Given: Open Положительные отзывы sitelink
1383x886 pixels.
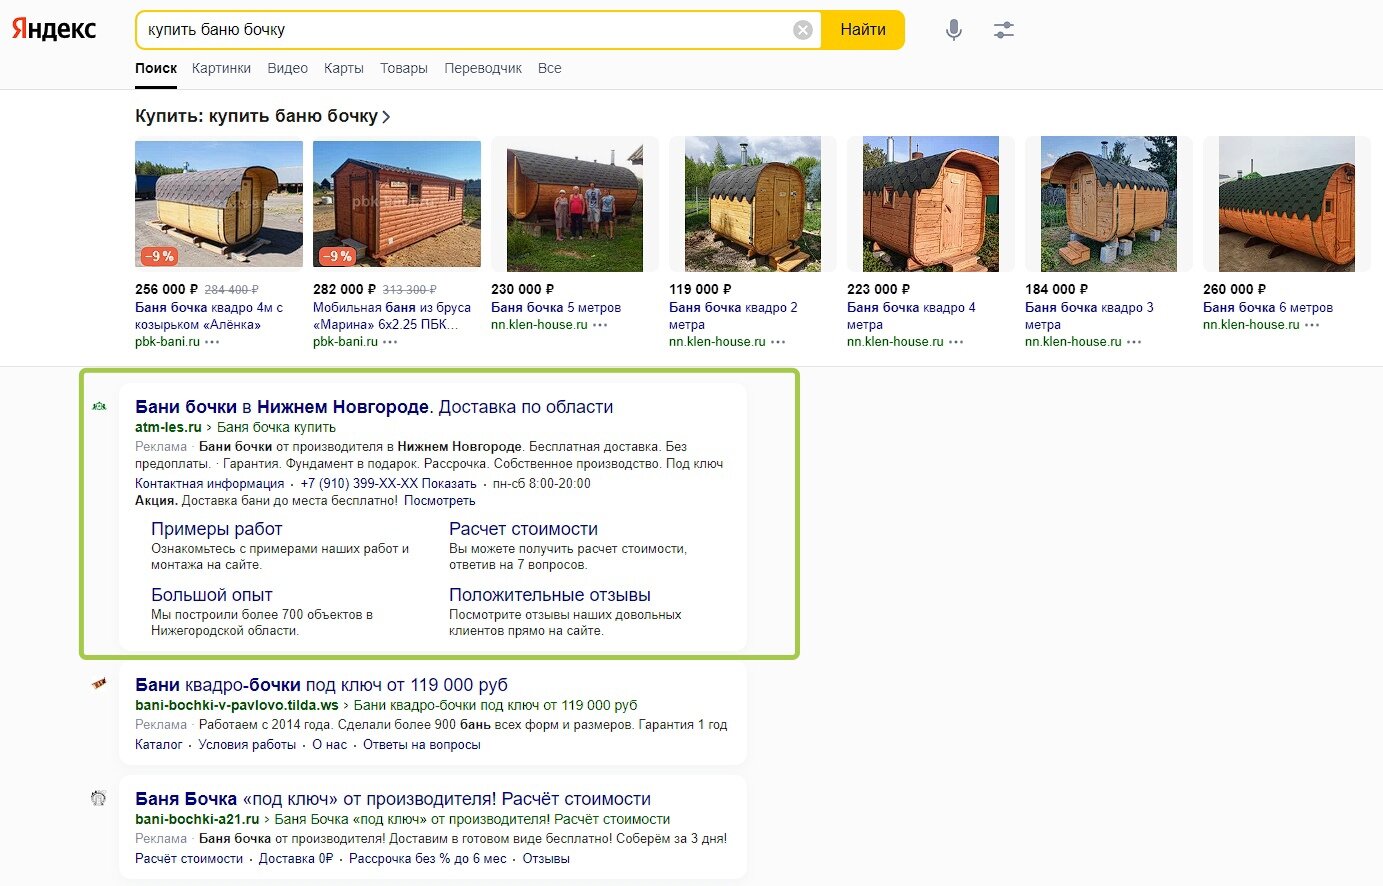Looking at the screenshot, I should click(x=550, y=595).
